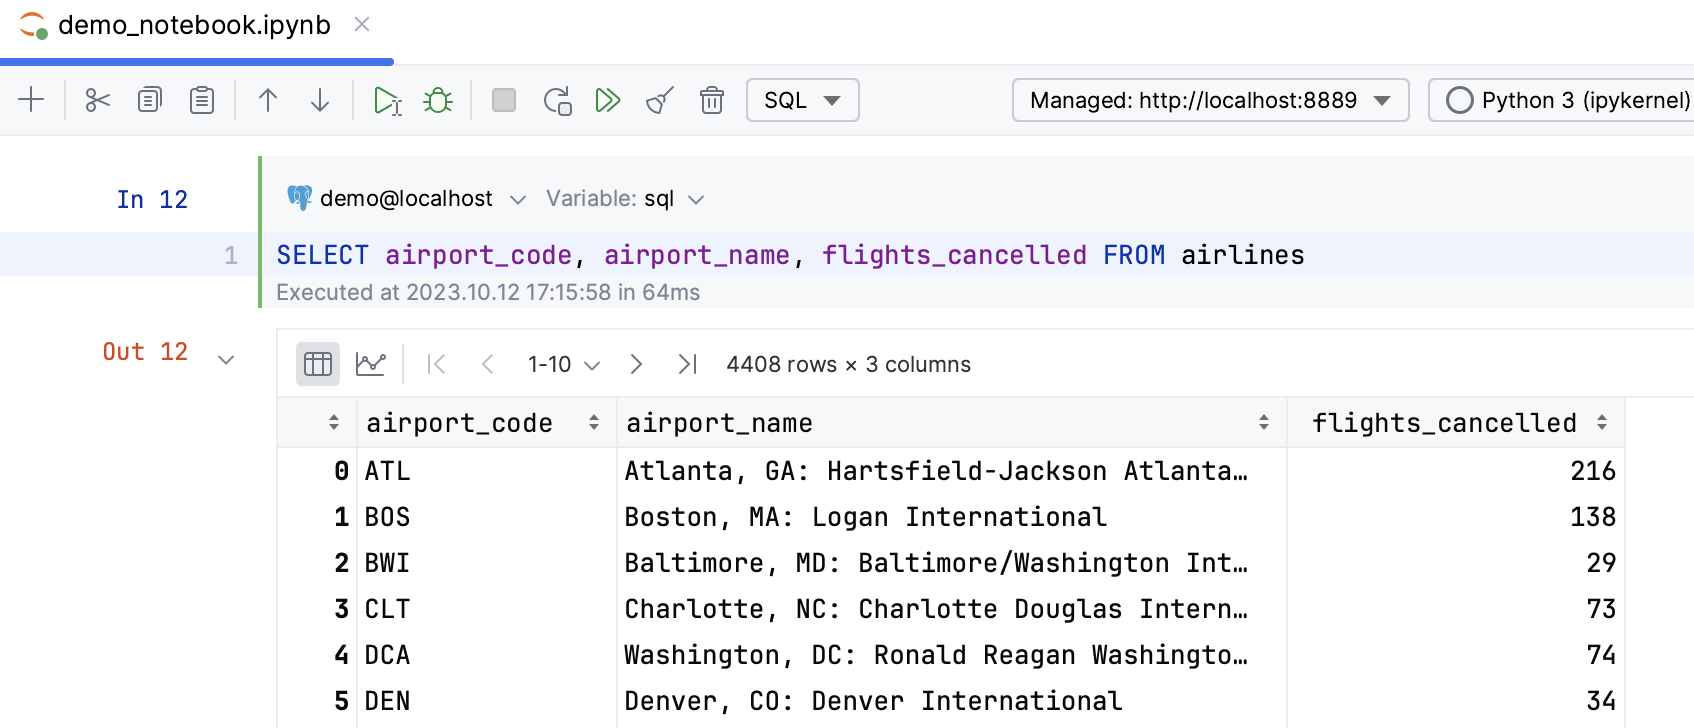Click the 4408 rows × 3 columns label
This screenshot has height=728, width=1694.
pyautogui.click(x=849, y=364)
